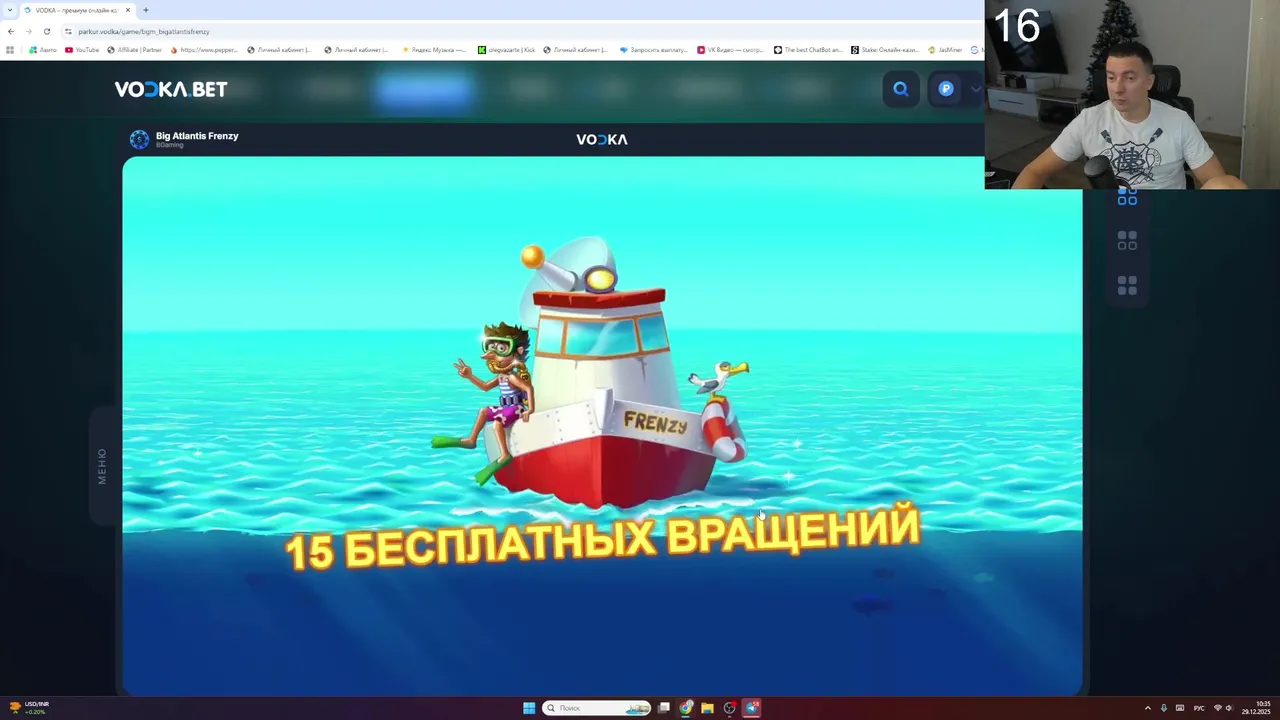The image size is (1280, 720).
Task: Click the 15 БЕСПЛАТНЫХ ВРАЩЕНИЙ banner
Action: click(x=601, y=540)
